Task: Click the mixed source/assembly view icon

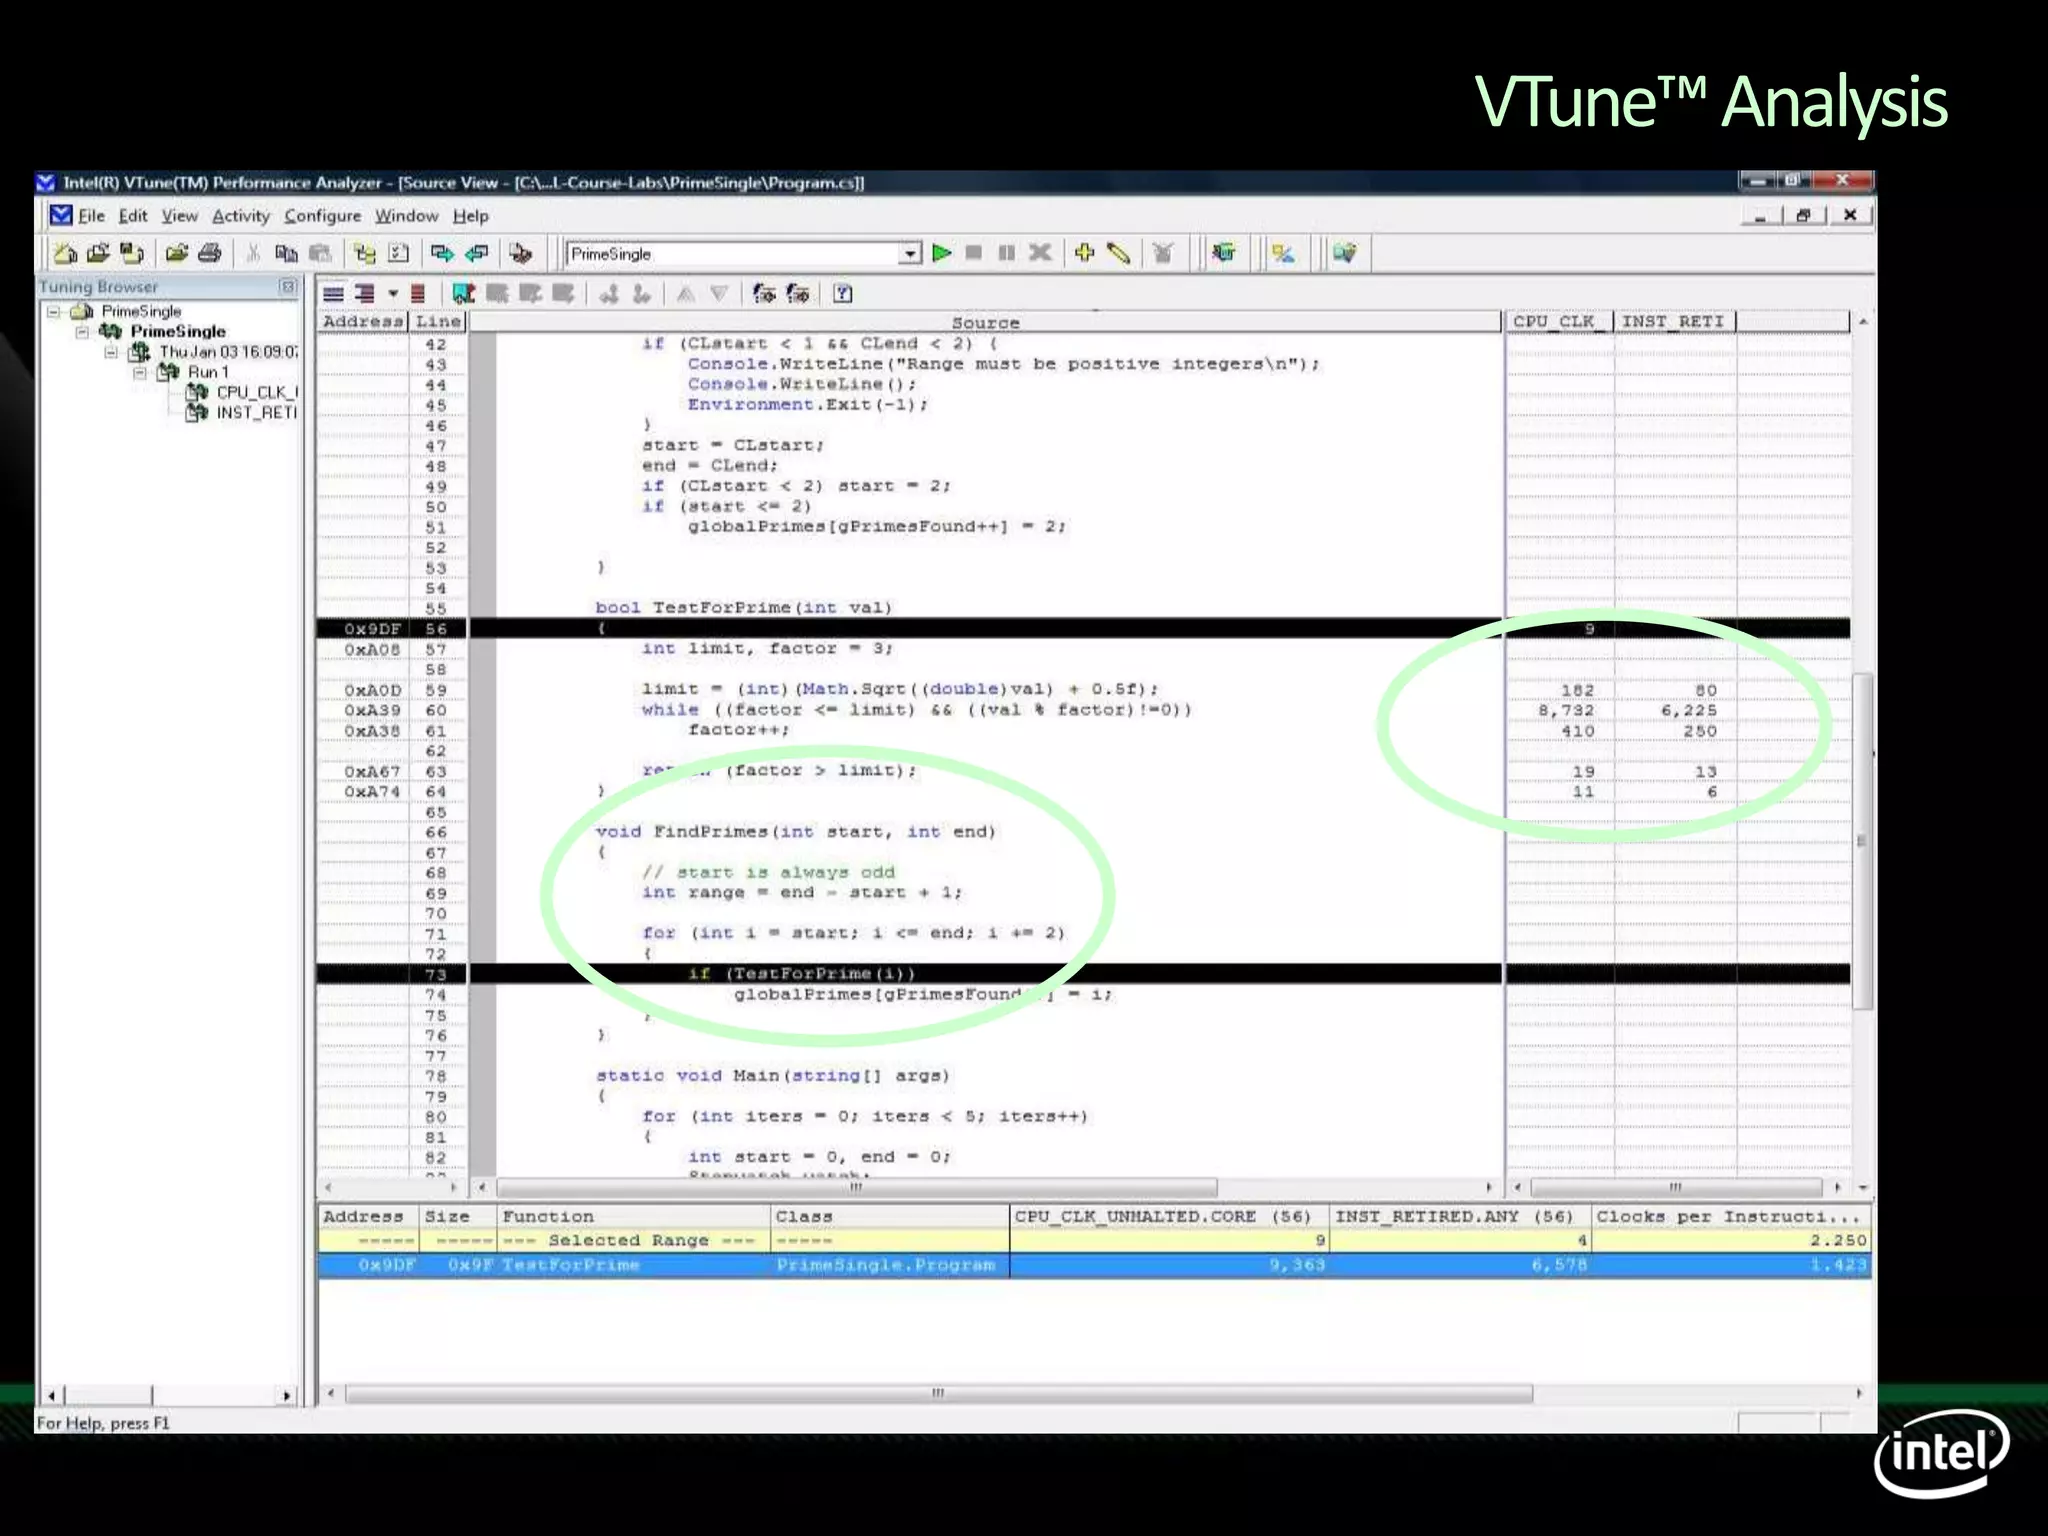Action: click(x=364, y=293)
